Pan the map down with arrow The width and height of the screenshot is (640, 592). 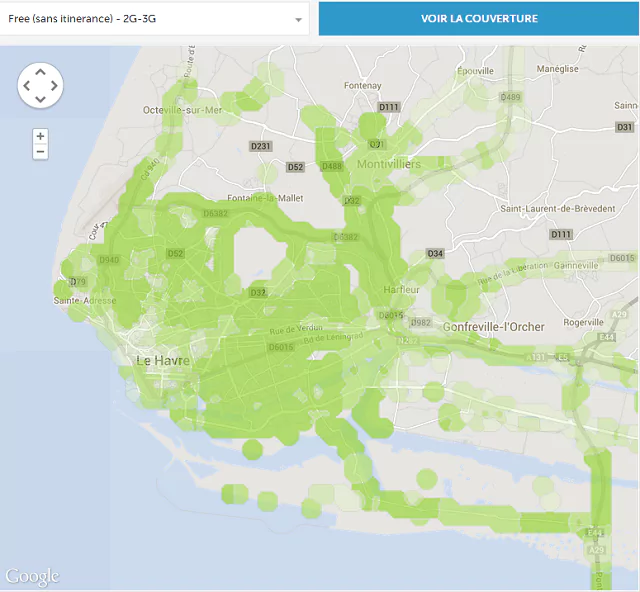40,100
